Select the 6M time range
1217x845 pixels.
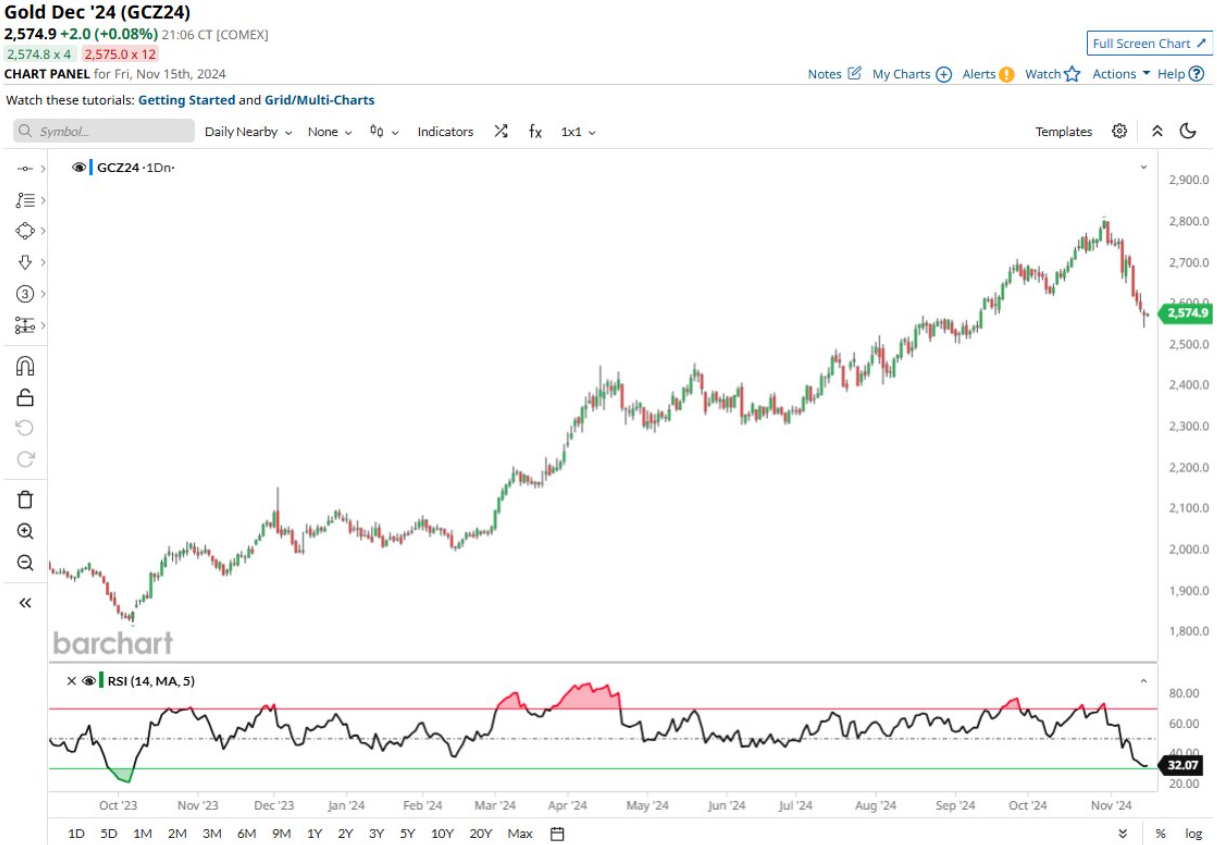click(x=246, y=833)
